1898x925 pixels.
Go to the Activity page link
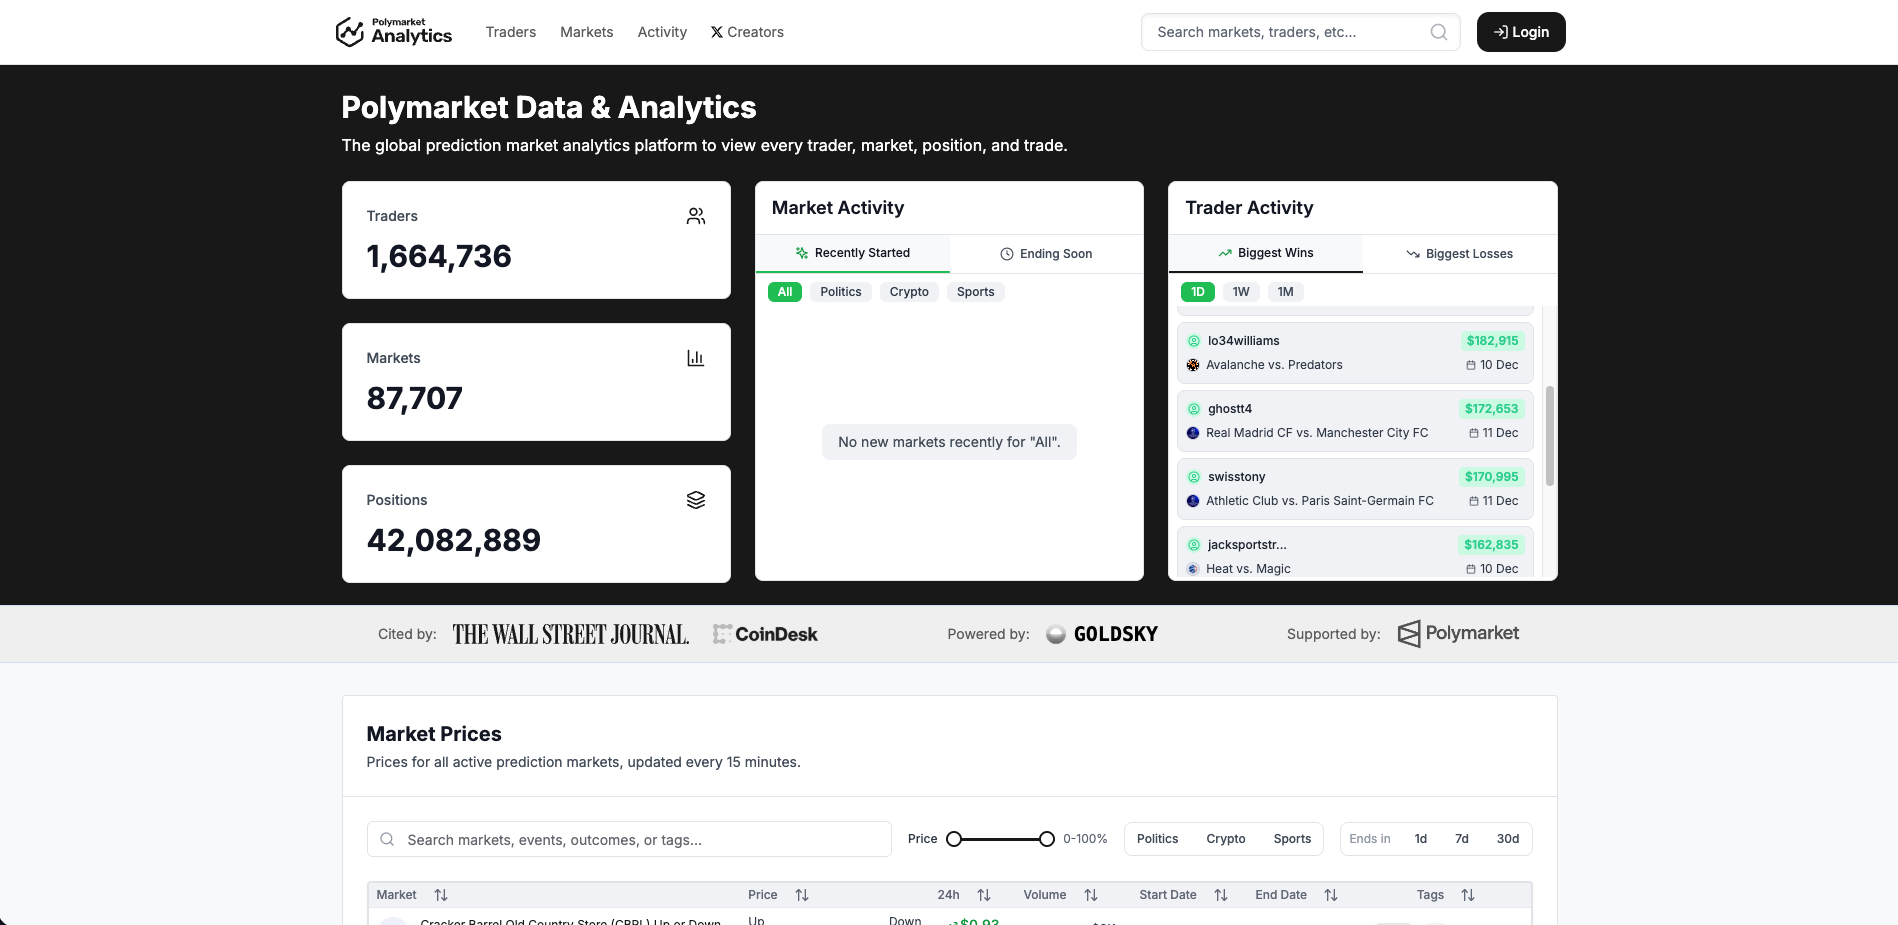click(662, 32)
